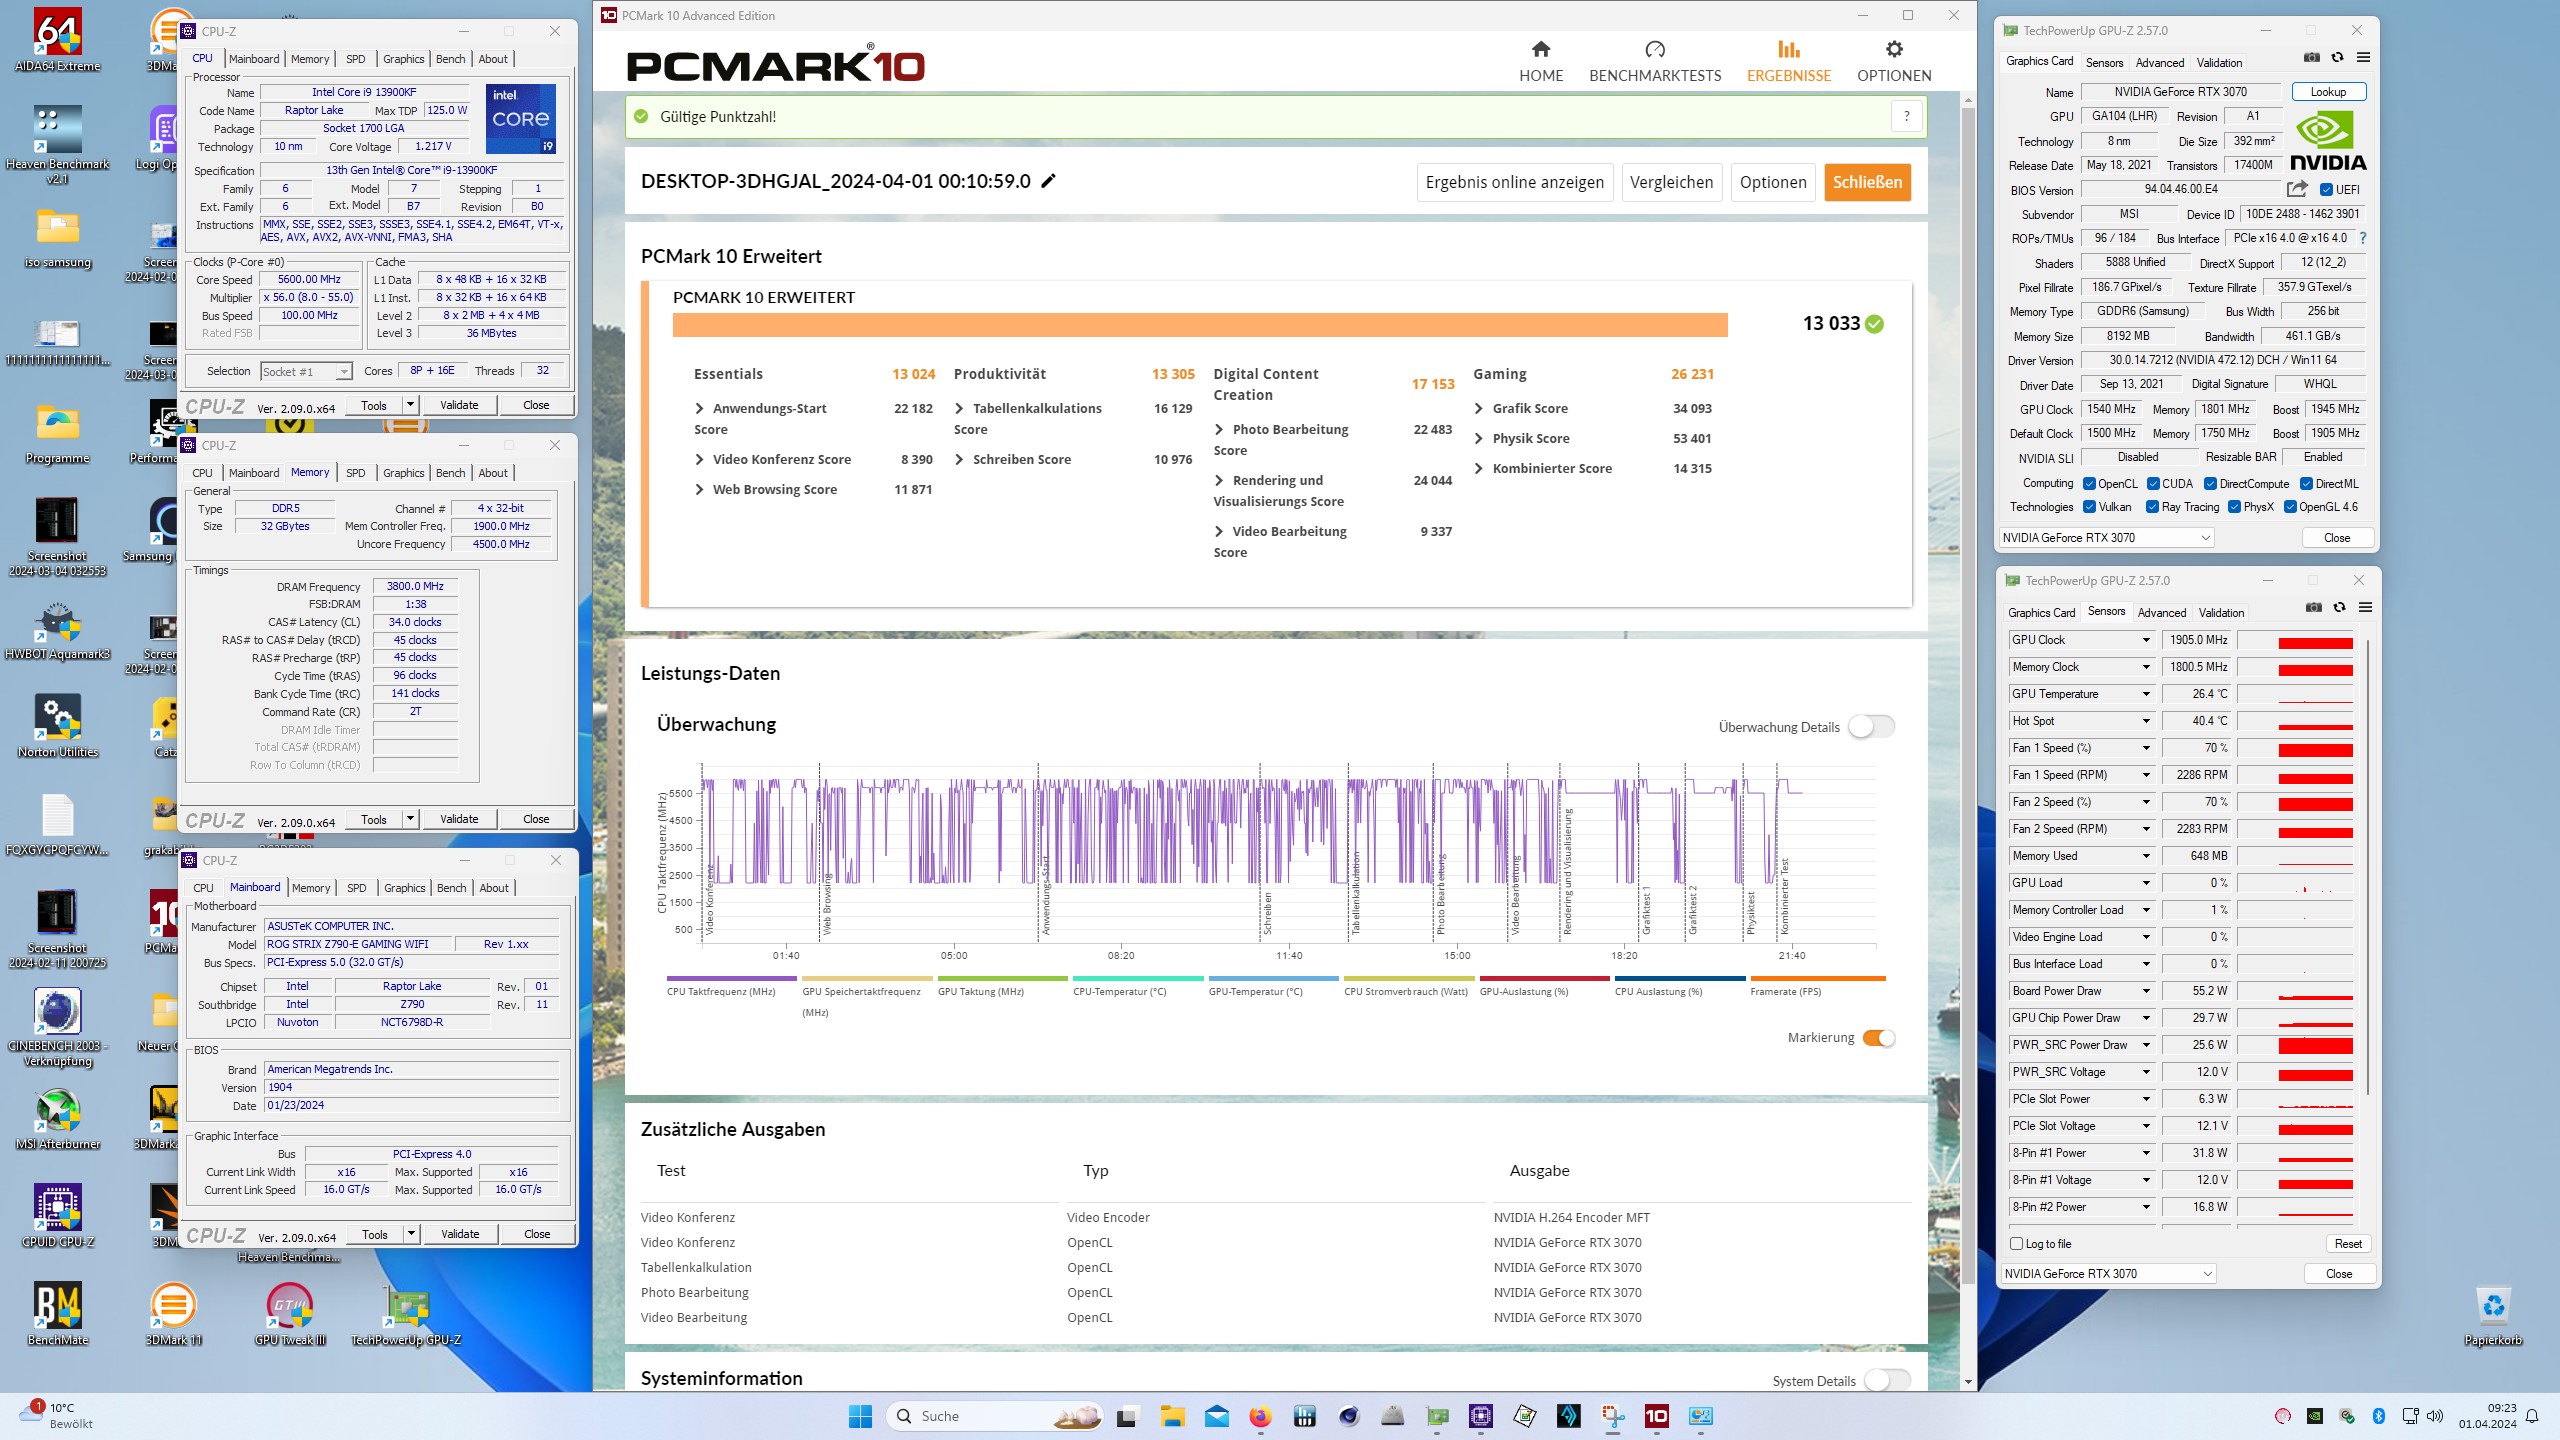Toggle Ray Tracing checkbox in GPU-Z
This screenshot has width=2560, height=1440.
pyautogui.click(x=2152, y=507)
